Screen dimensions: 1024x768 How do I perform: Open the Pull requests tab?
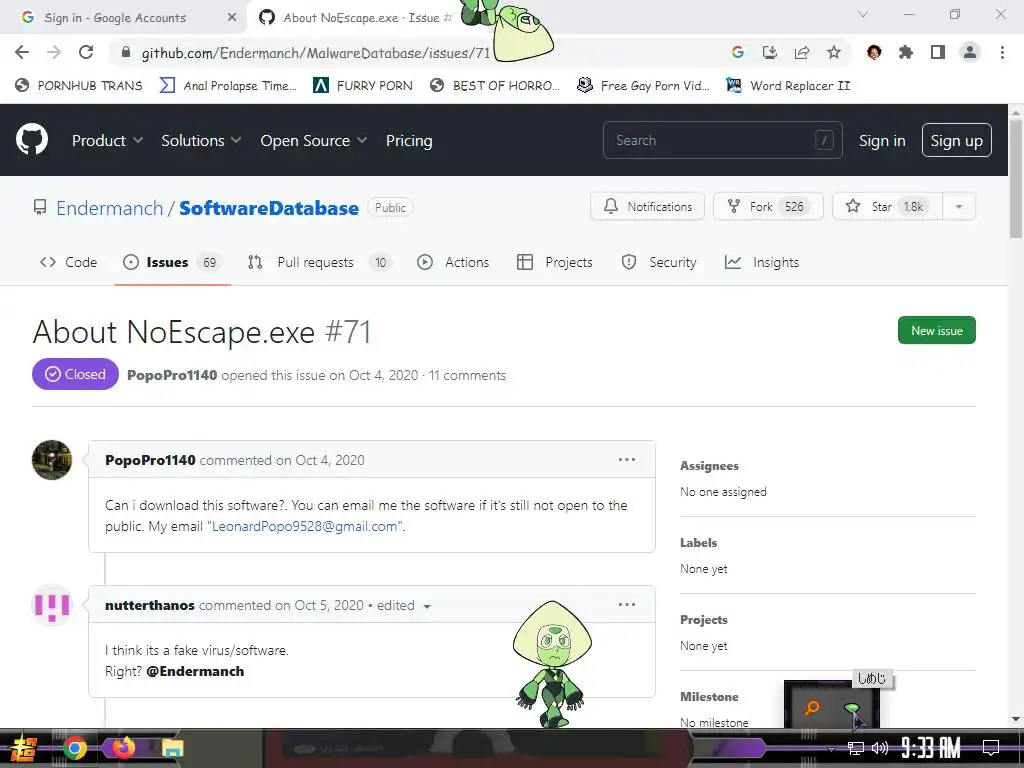pyautogui.click(x=319, y=262)
